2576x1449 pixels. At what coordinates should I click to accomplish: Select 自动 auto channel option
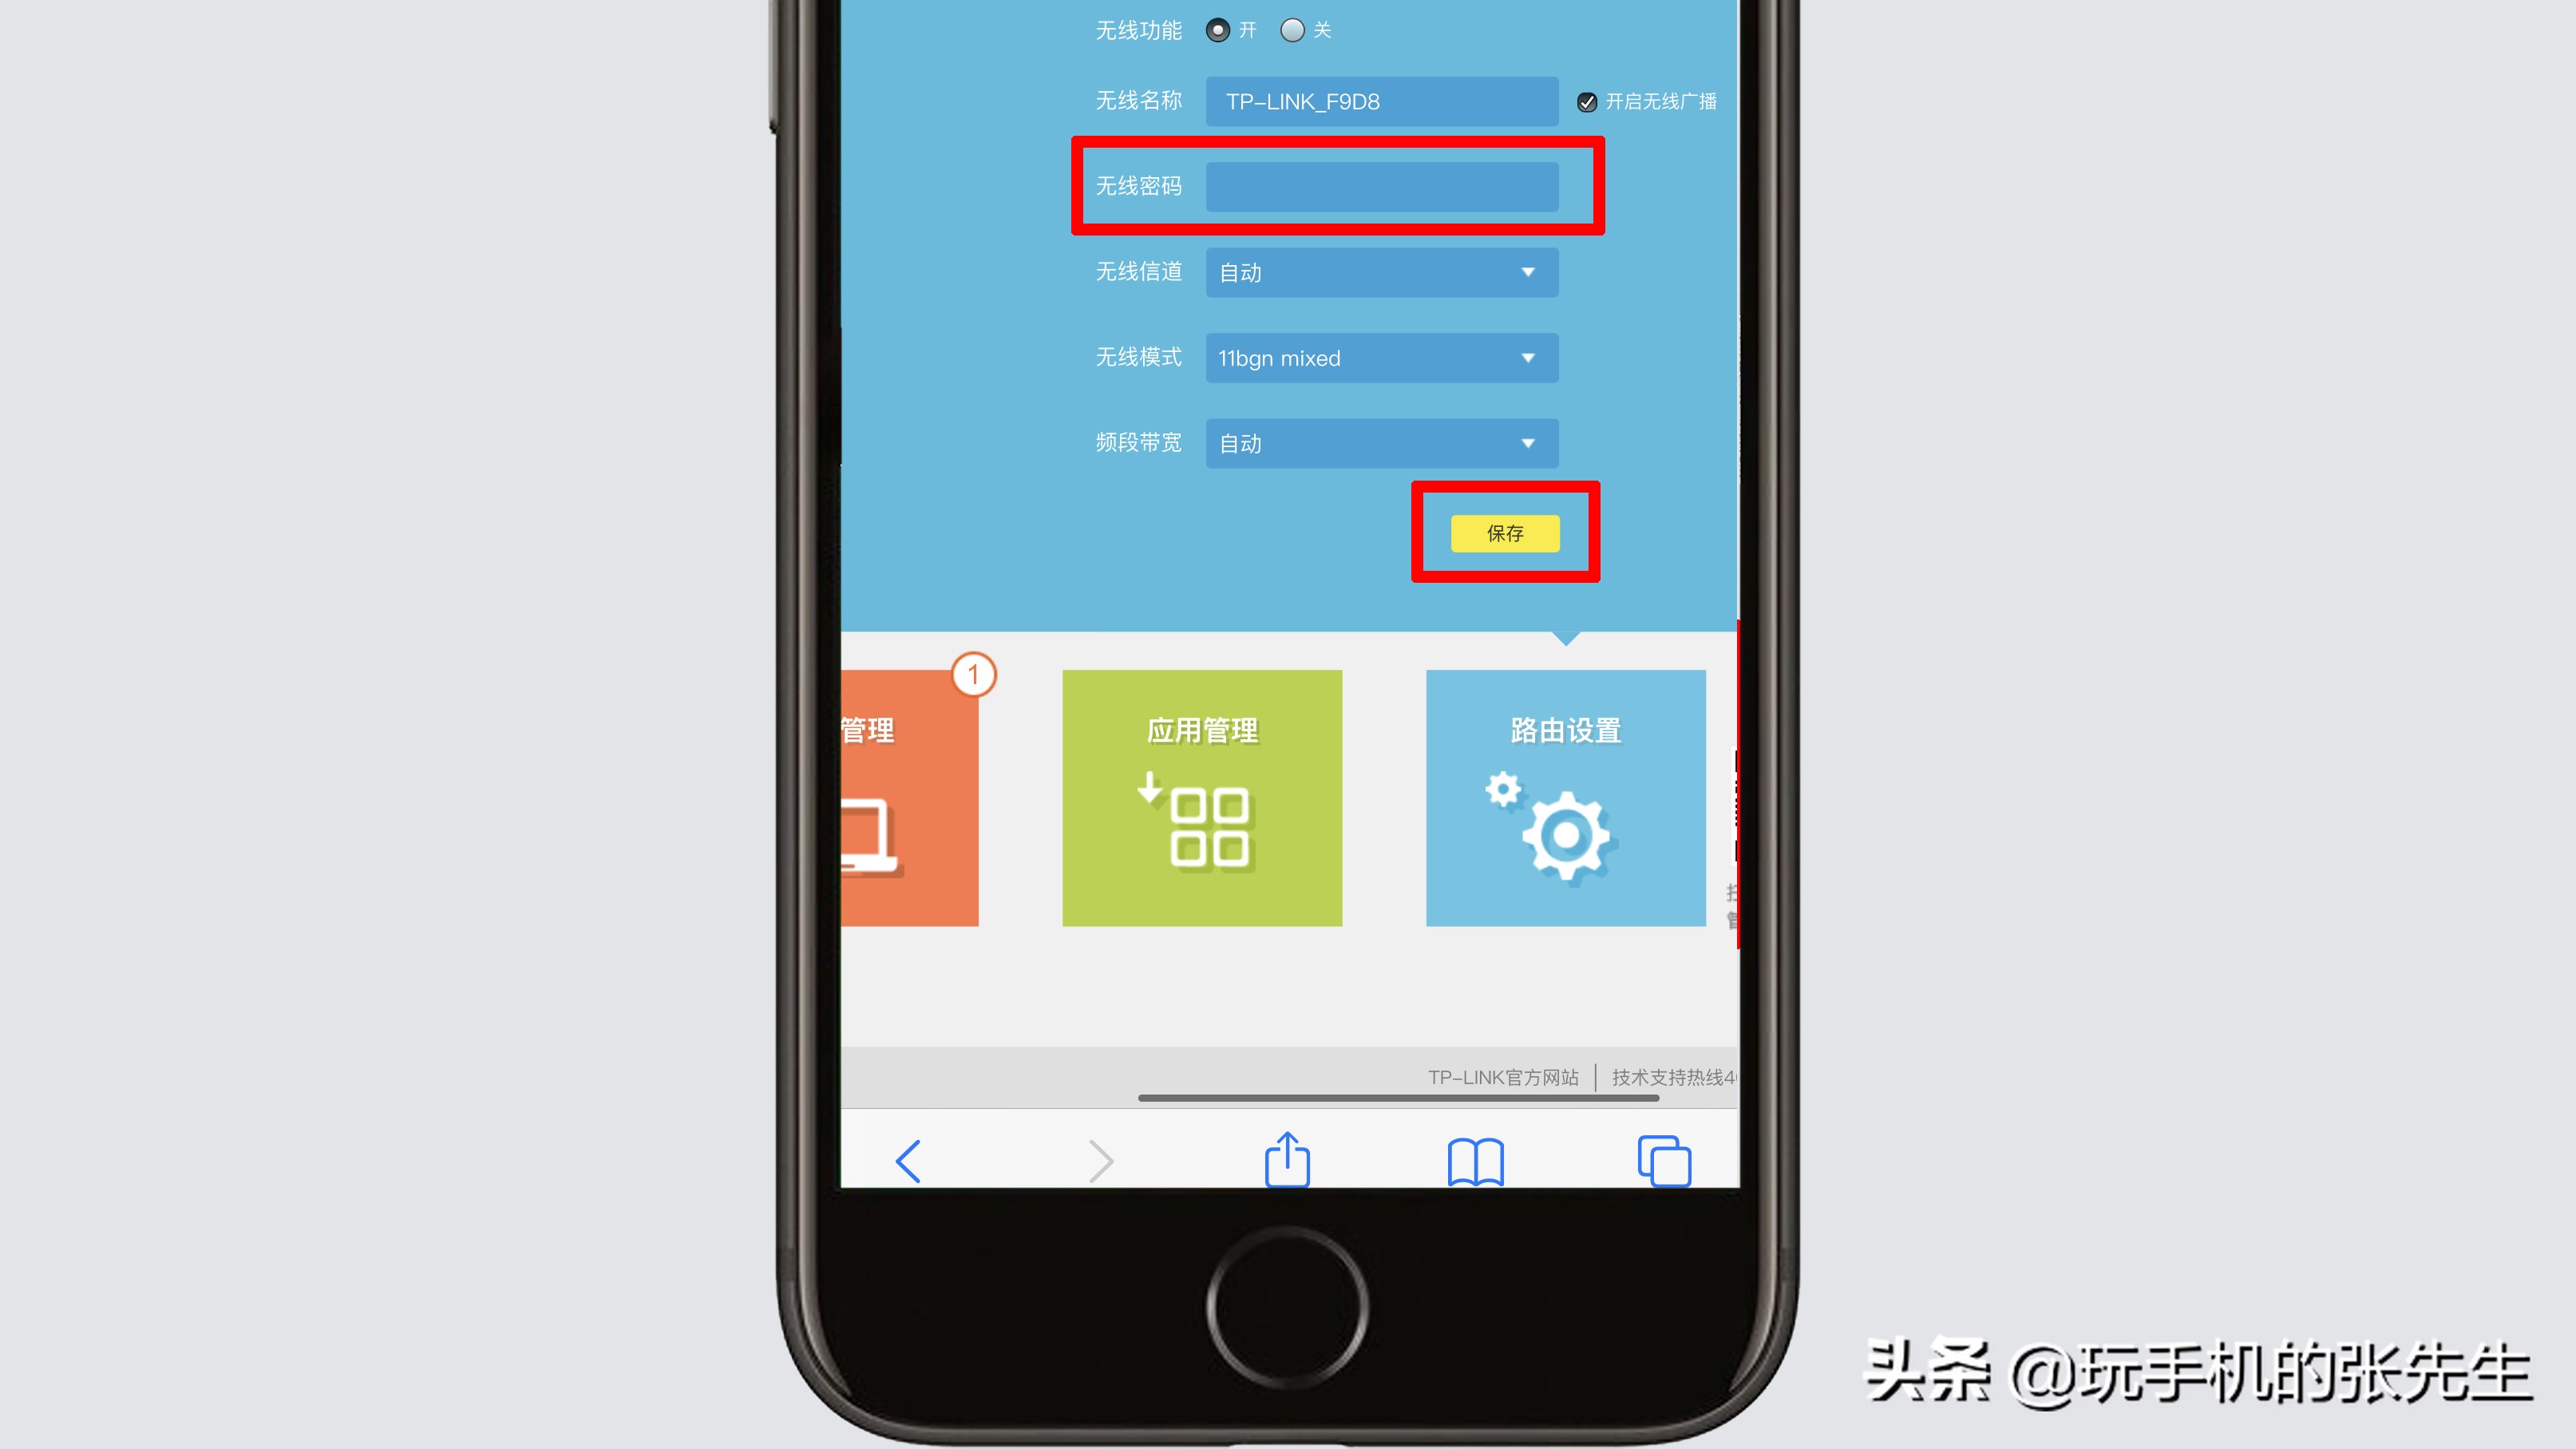click(1382, 271)
